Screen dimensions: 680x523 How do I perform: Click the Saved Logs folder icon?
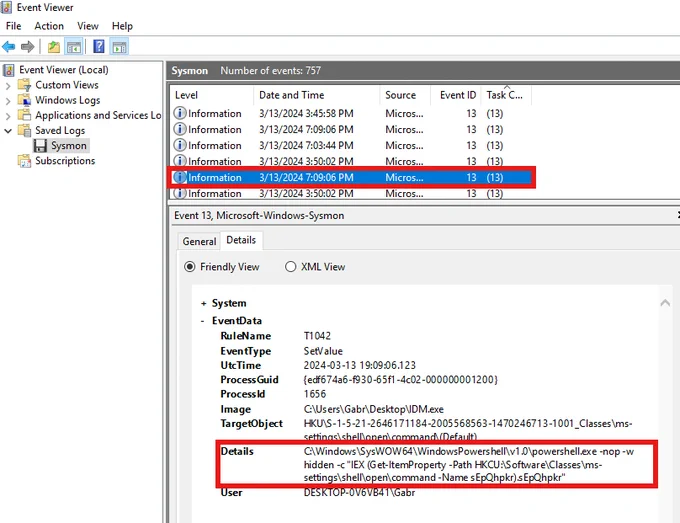24,131
